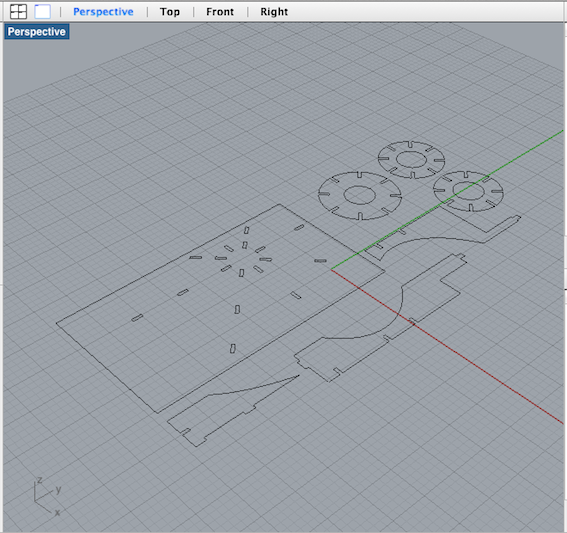Select the single viewport layout icon

click(x=43, y=12)
